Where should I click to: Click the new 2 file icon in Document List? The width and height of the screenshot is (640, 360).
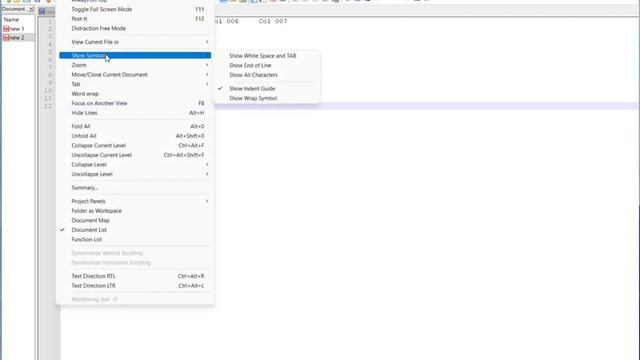pyautogui.click(x=6, y=38)
